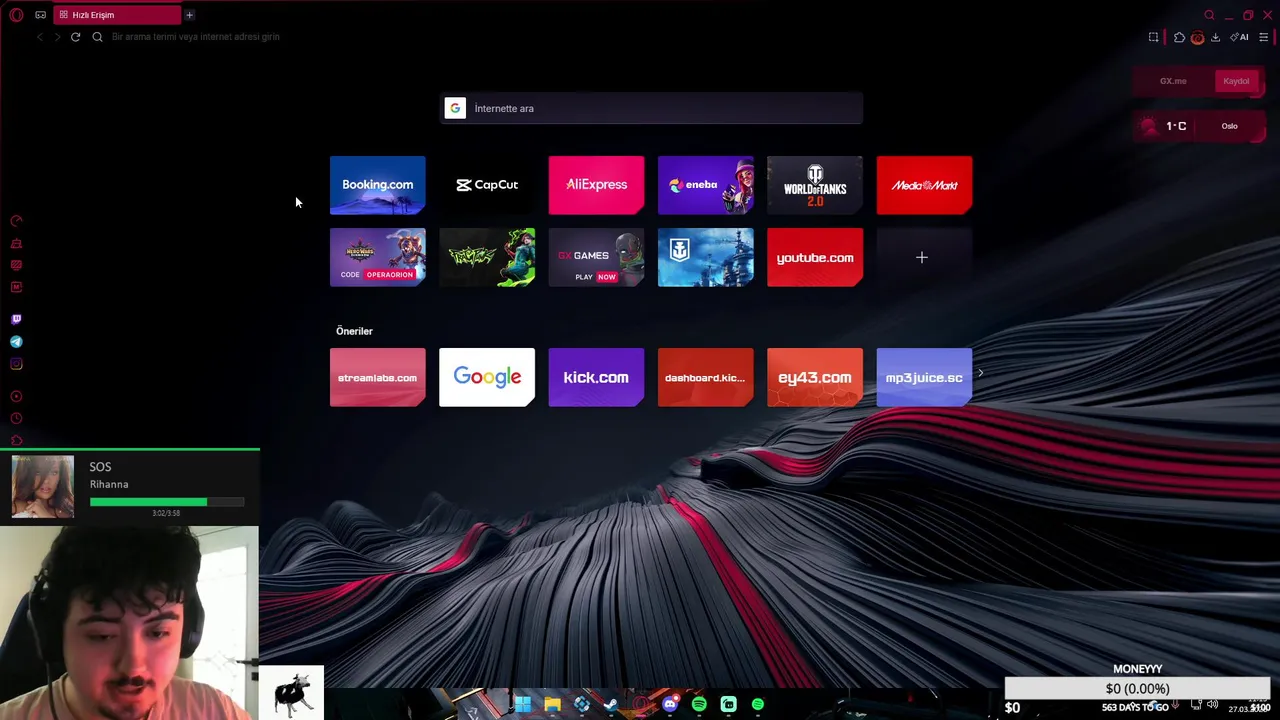The image size is (1280, 720).
Task: Click the Windows Start button
Action: pyautogui.click(x=522, y=705)
